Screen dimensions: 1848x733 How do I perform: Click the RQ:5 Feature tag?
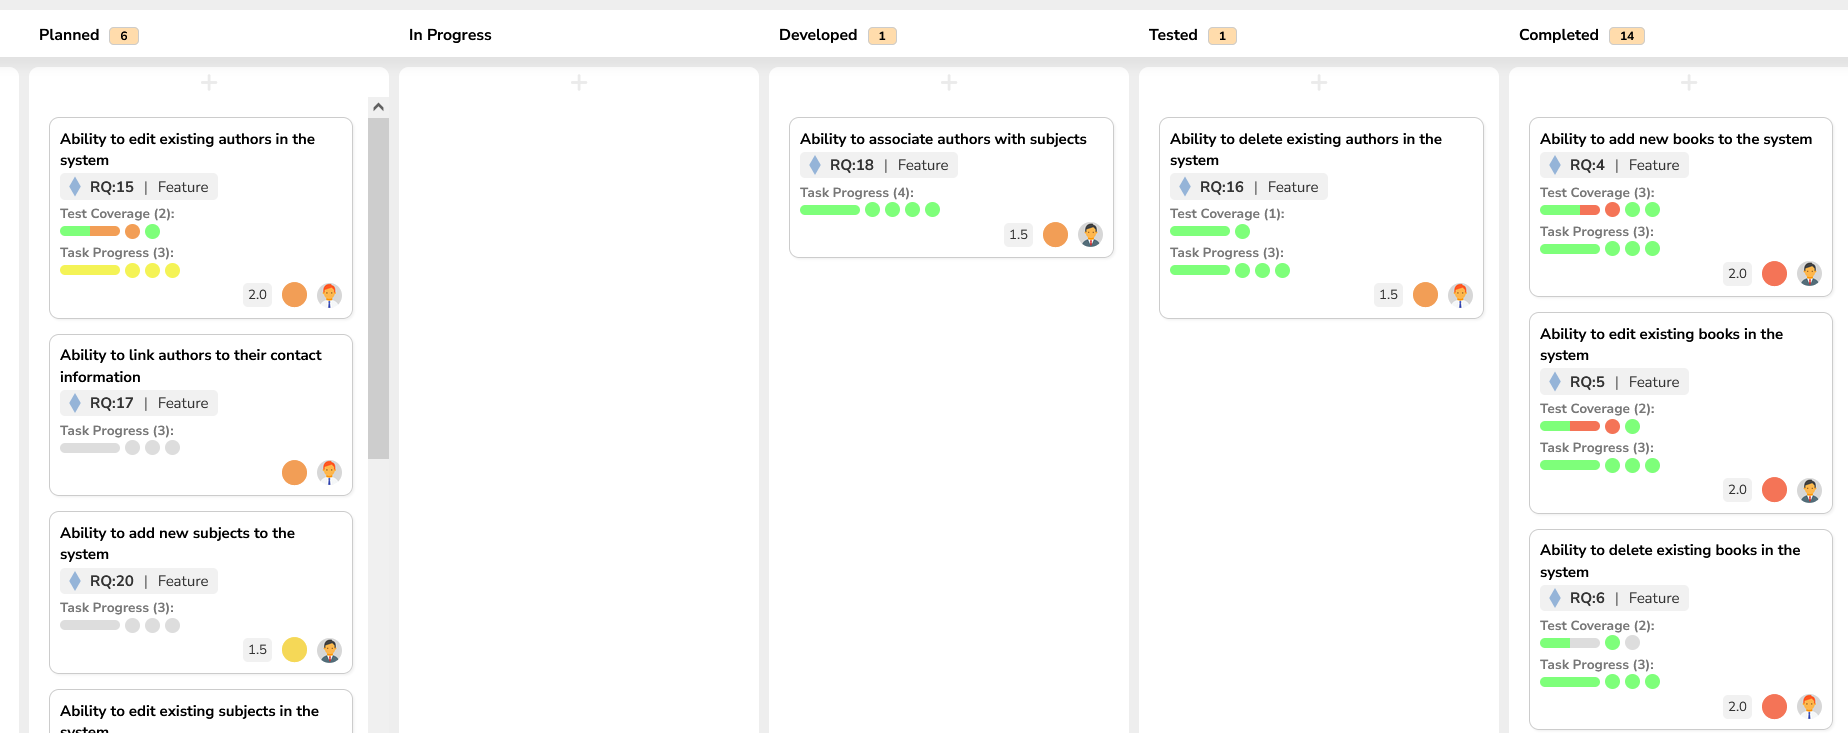tap(1614, 382)
